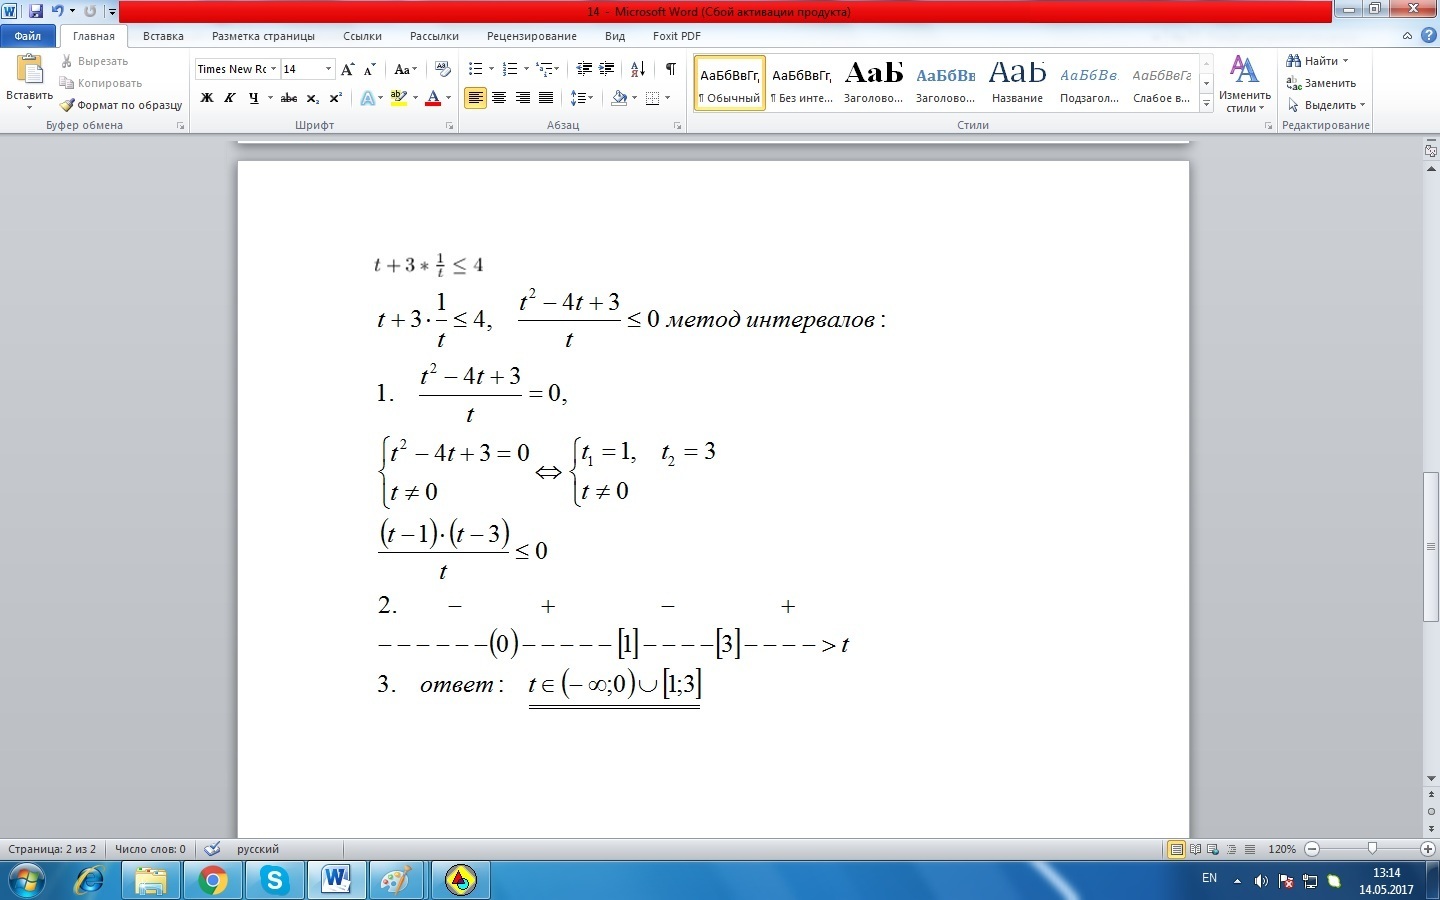Clear formatting with the eraser icon

click(x=443, y=69)
